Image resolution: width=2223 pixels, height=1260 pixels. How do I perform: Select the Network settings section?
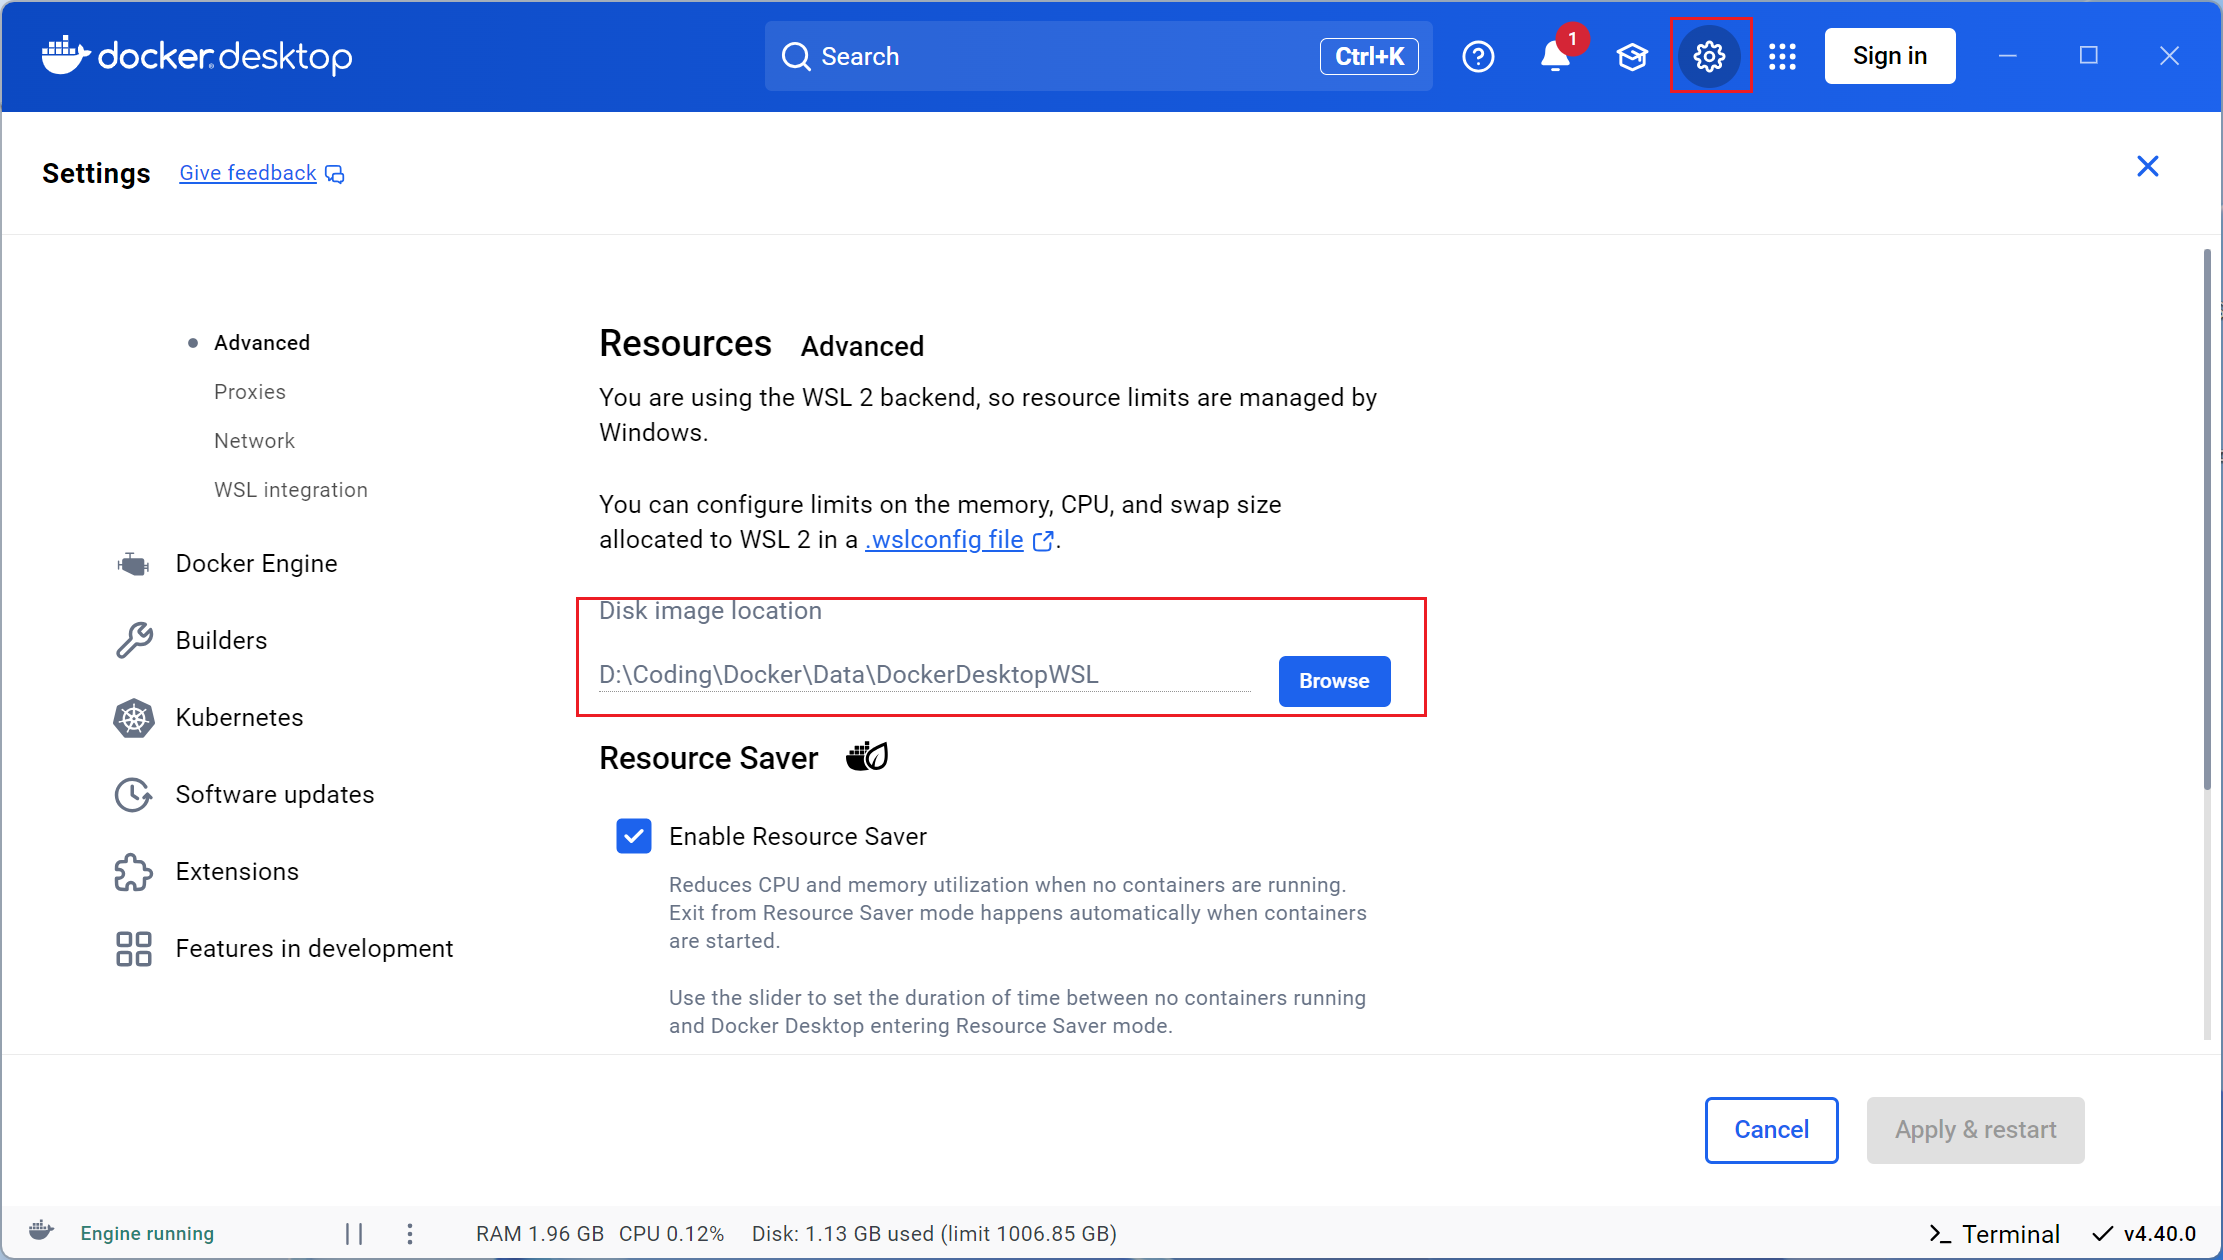coord(254,440)
